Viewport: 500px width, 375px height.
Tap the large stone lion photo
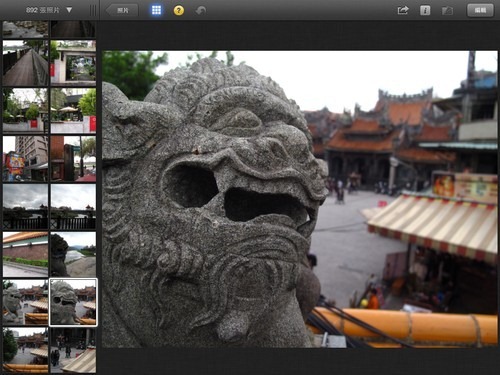300,199
